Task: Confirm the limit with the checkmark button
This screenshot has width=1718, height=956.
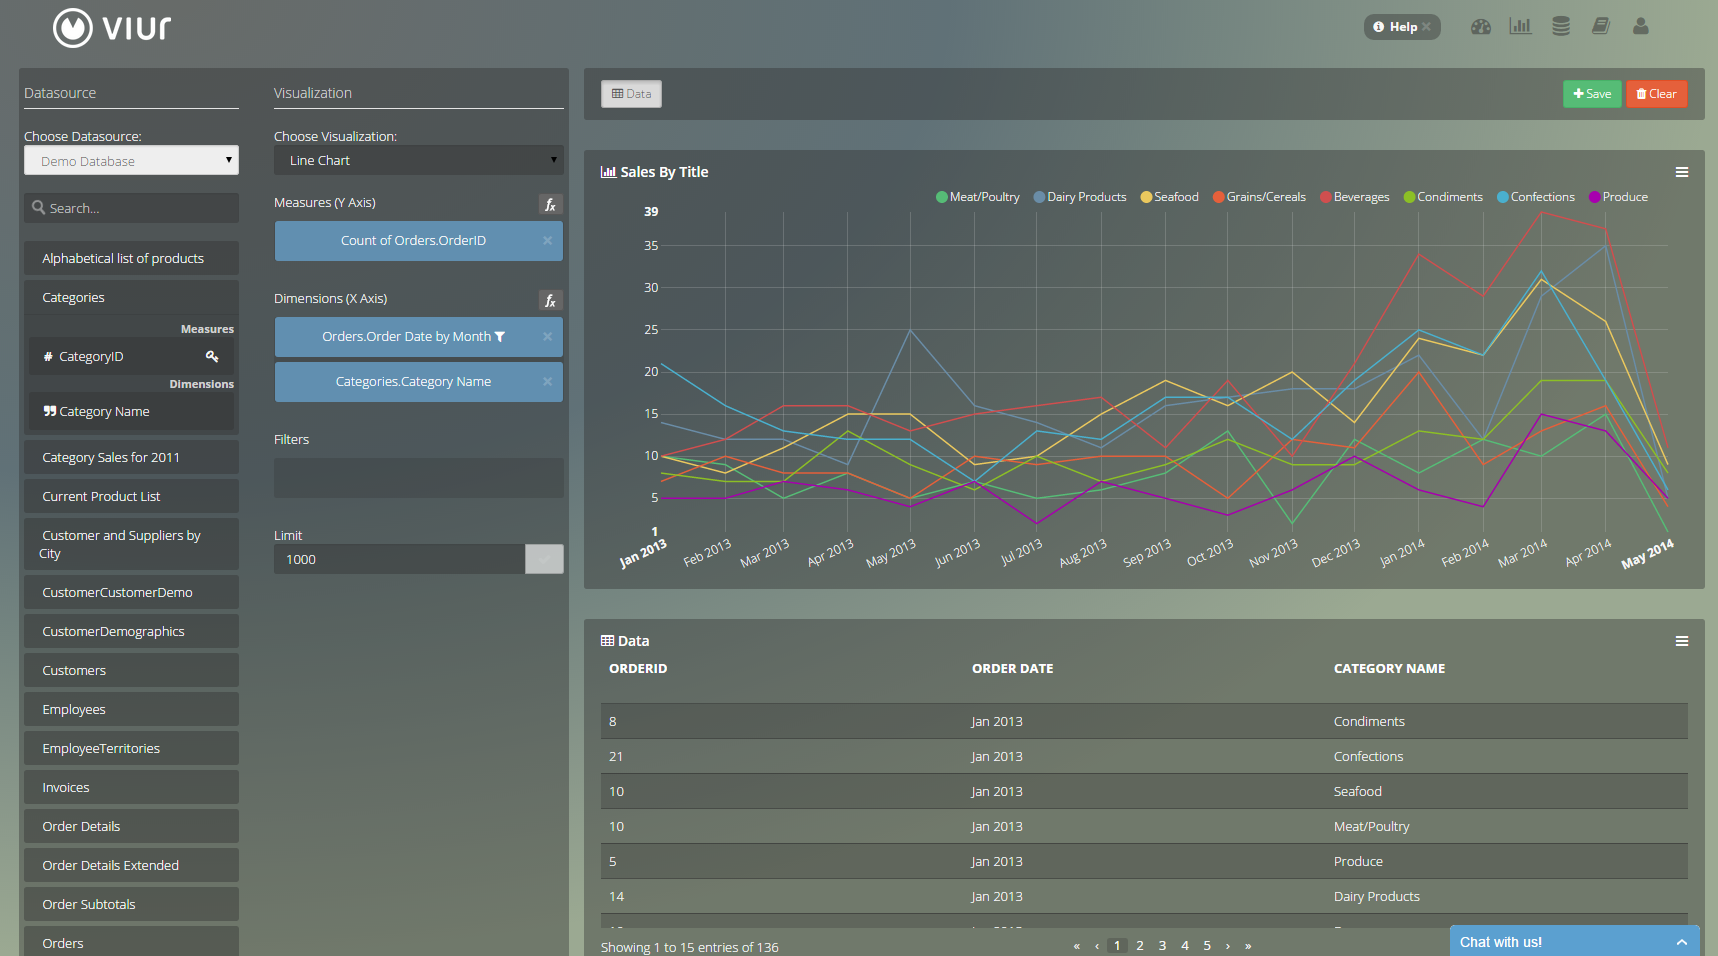Action: (x=544, y=559)
